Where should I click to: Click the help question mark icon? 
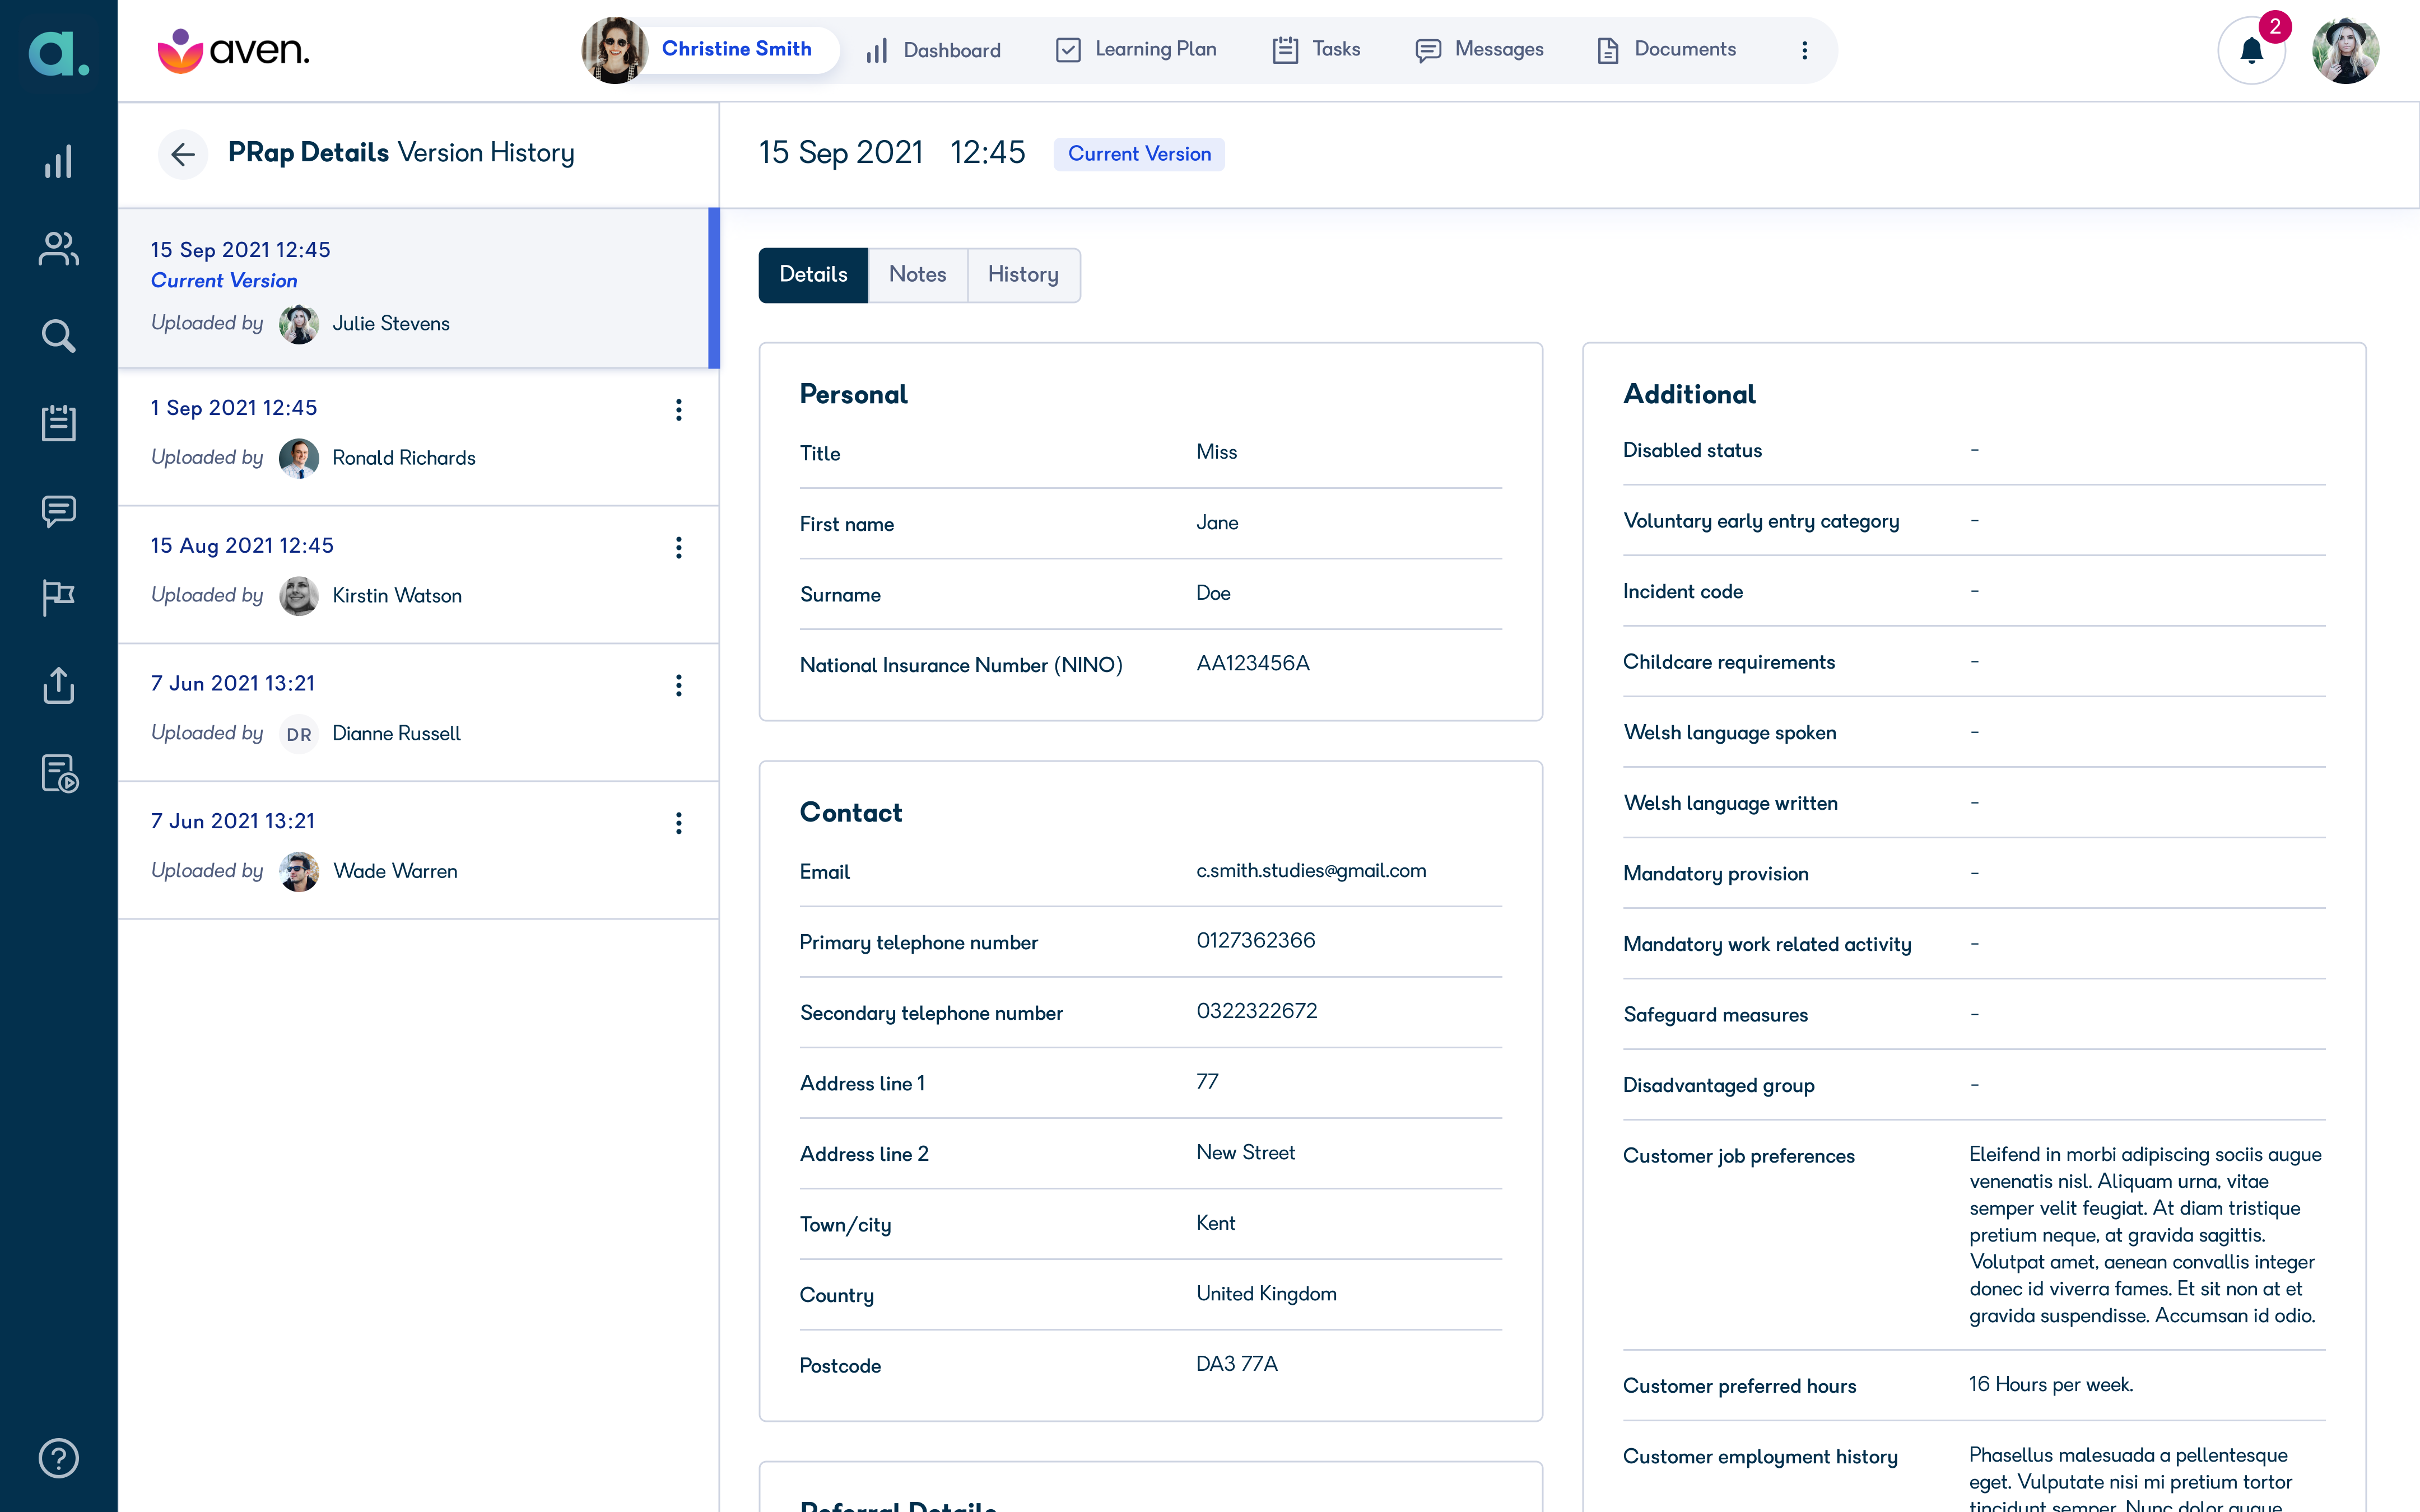pos(58,1458)
